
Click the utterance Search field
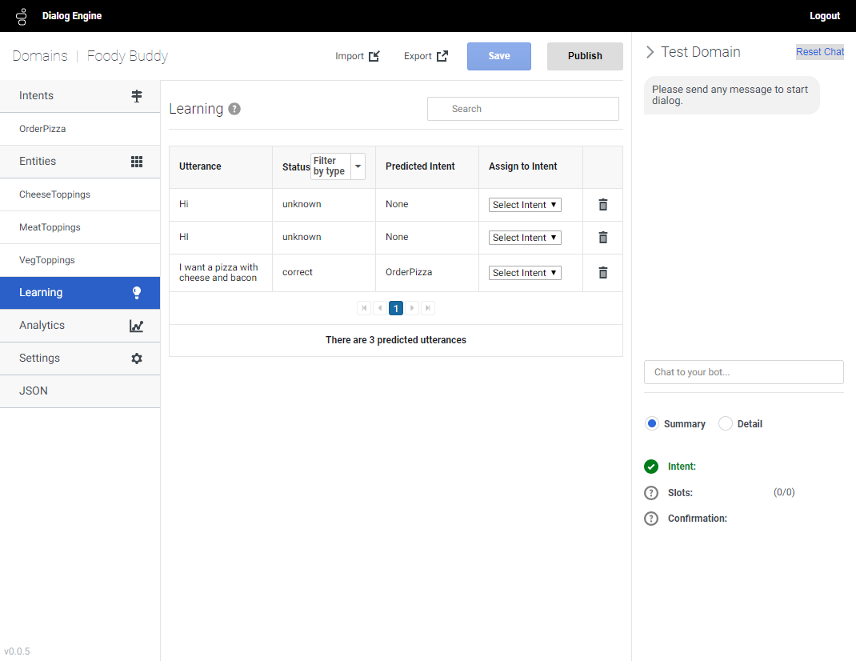coord(523,109)
